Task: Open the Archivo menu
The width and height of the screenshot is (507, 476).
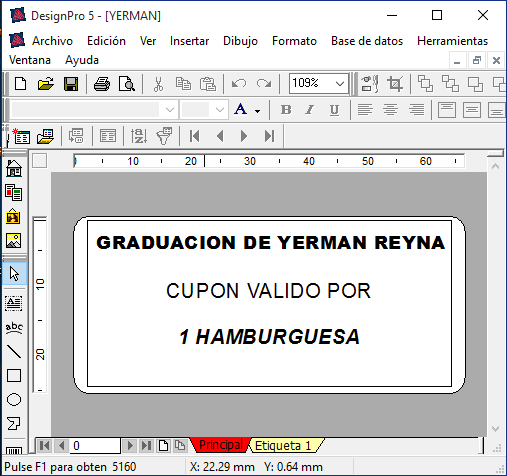Action: pyautogui.click(x=52, y=41)
